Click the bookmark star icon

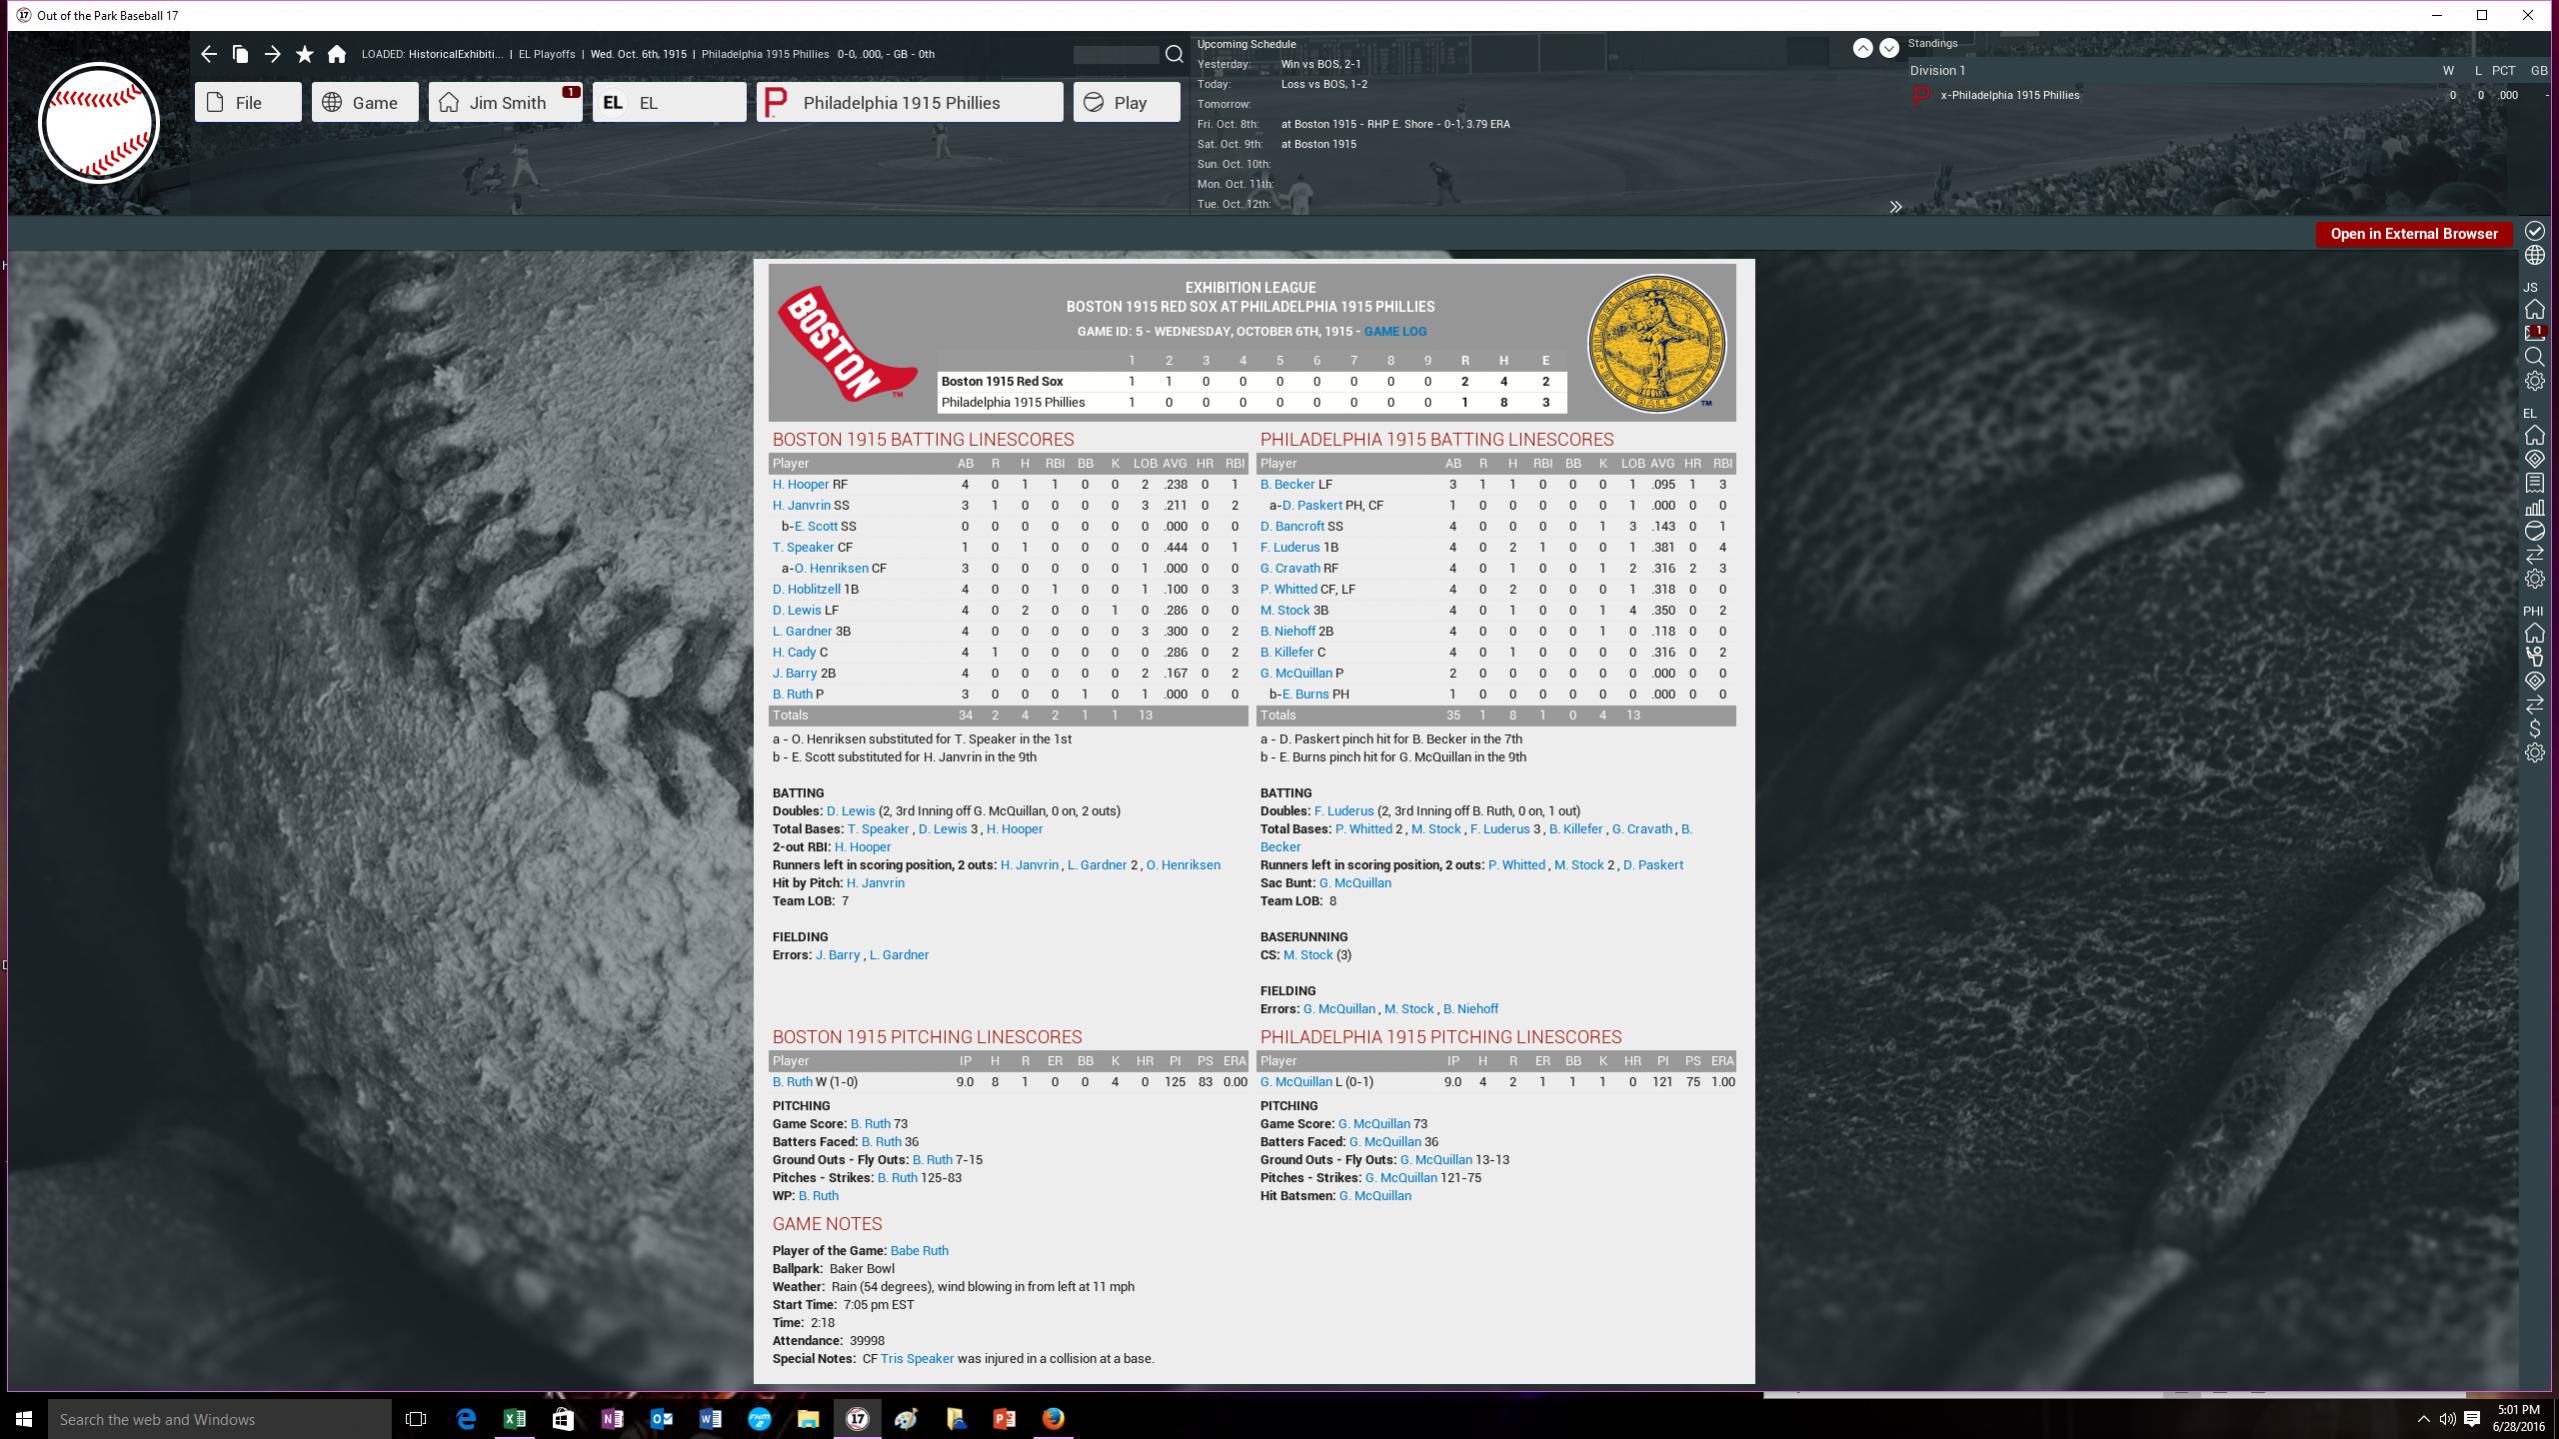(305, 54)
